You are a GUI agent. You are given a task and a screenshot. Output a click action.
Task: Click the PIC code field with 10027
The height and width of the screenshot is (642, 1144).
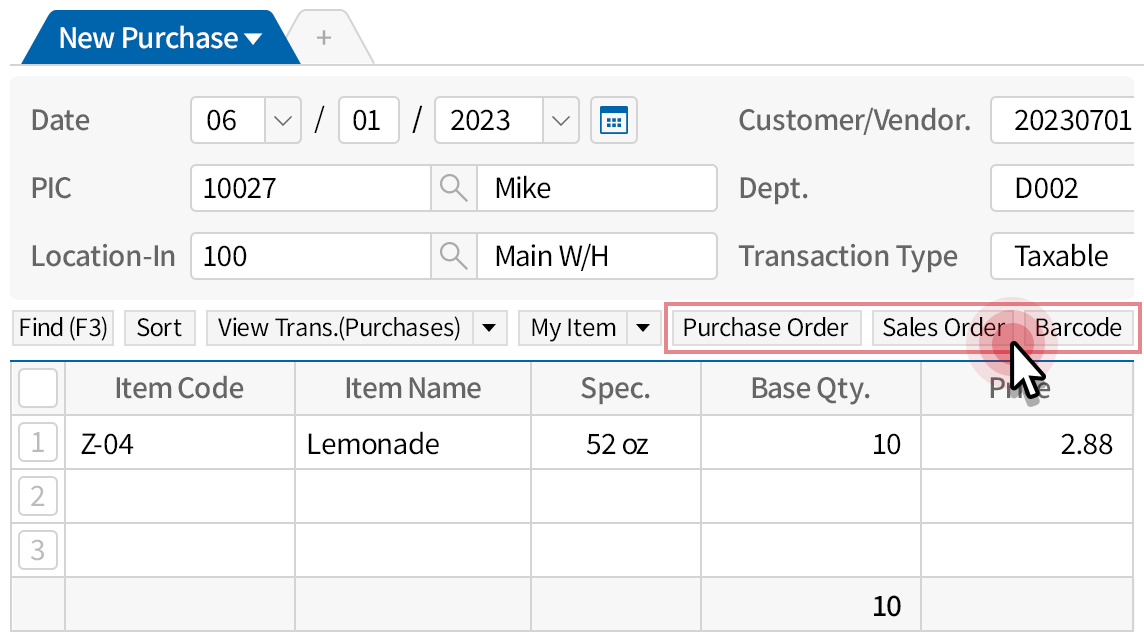310,188
